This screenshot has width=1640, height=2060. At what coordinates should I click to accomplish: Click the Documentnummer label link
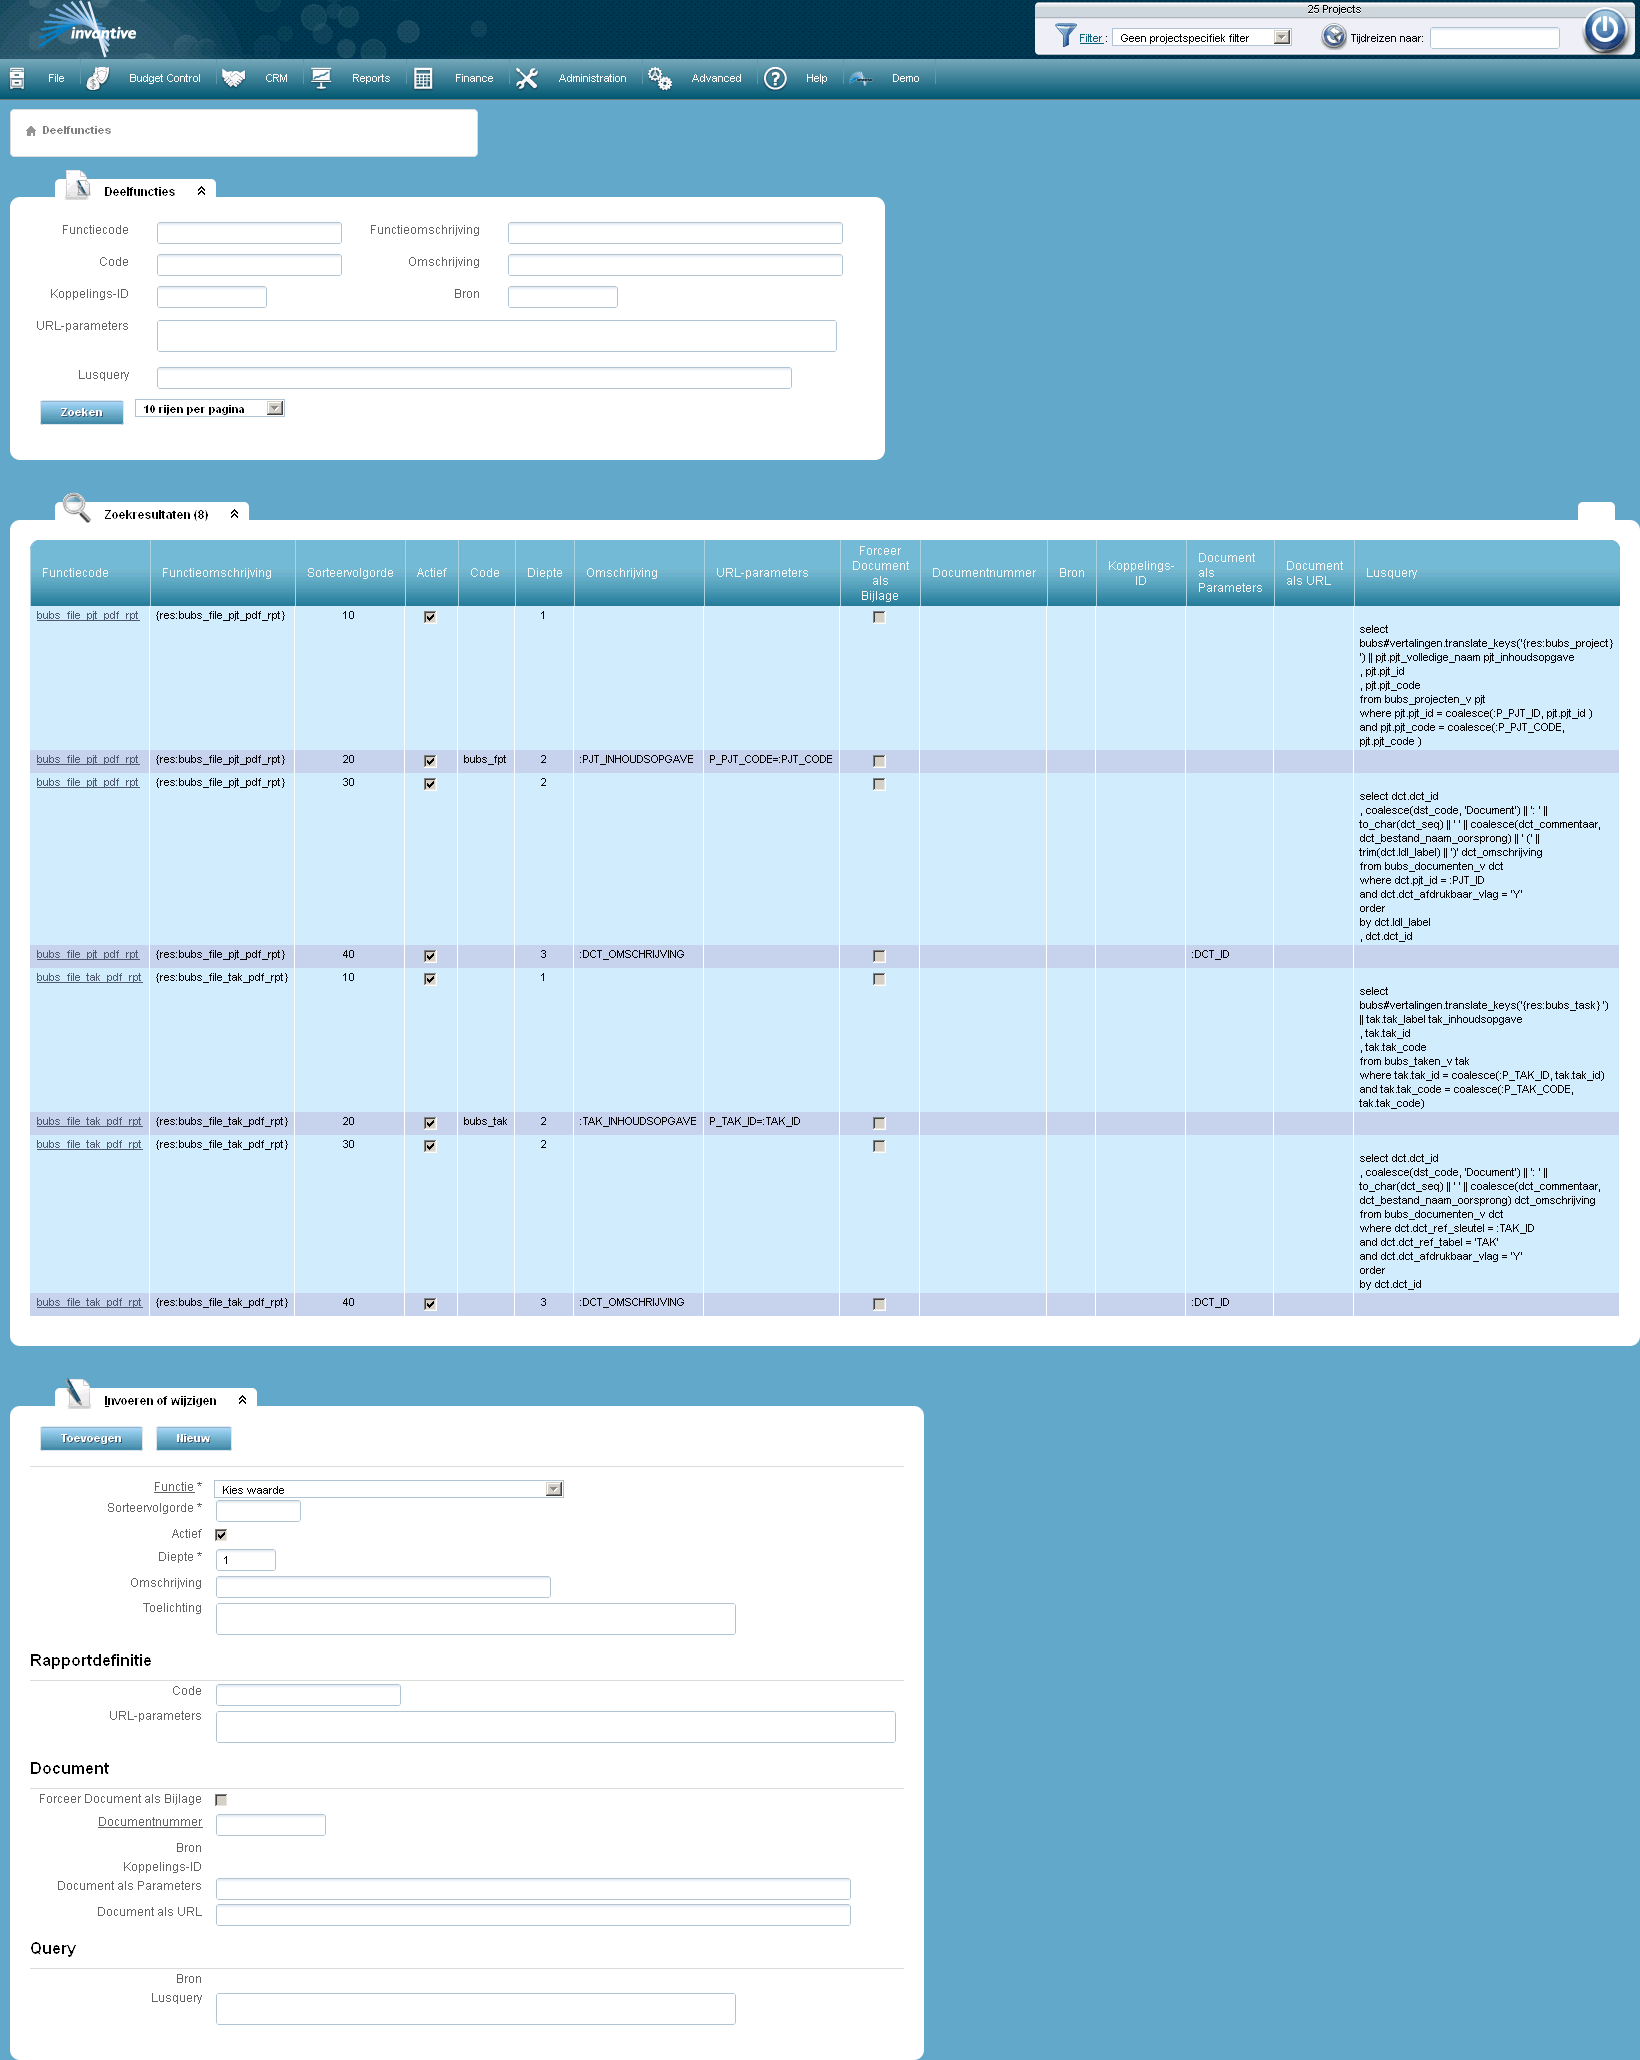point(150,1822)
